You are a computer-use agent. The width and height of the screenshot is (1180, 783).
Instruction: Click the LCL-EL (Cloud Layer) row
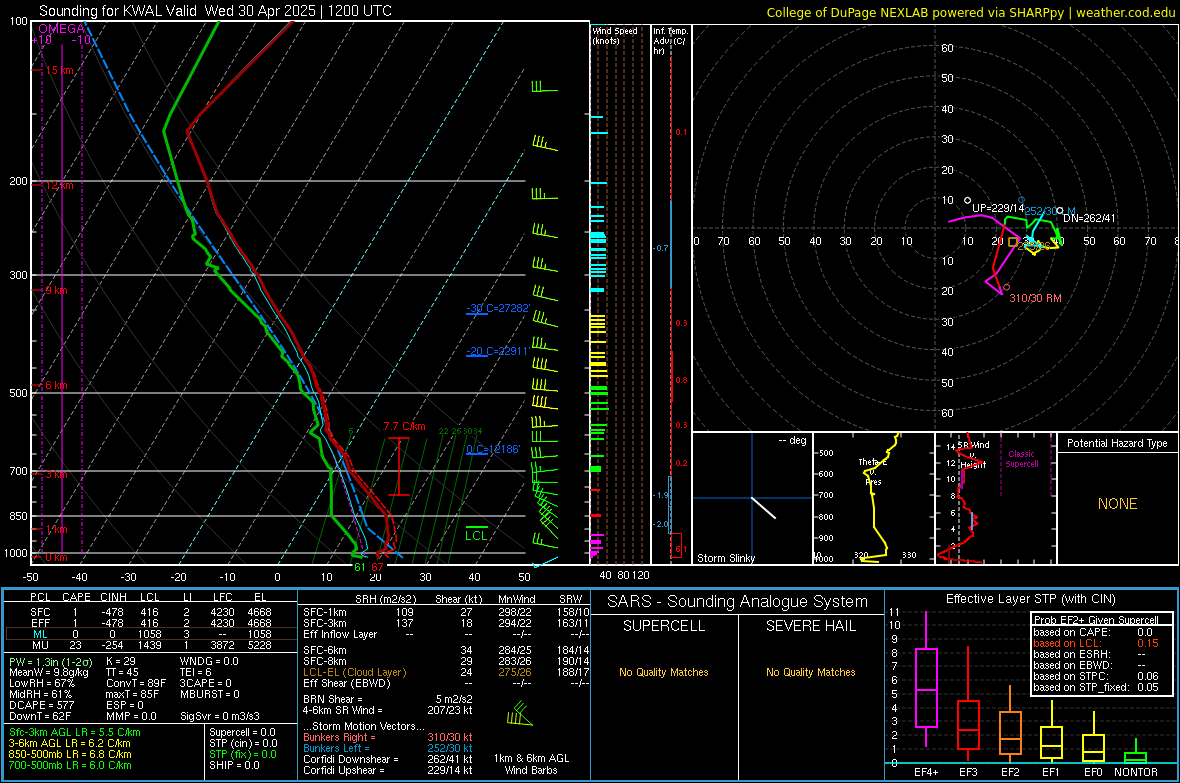pyautogui.click(x=446, y=672)
